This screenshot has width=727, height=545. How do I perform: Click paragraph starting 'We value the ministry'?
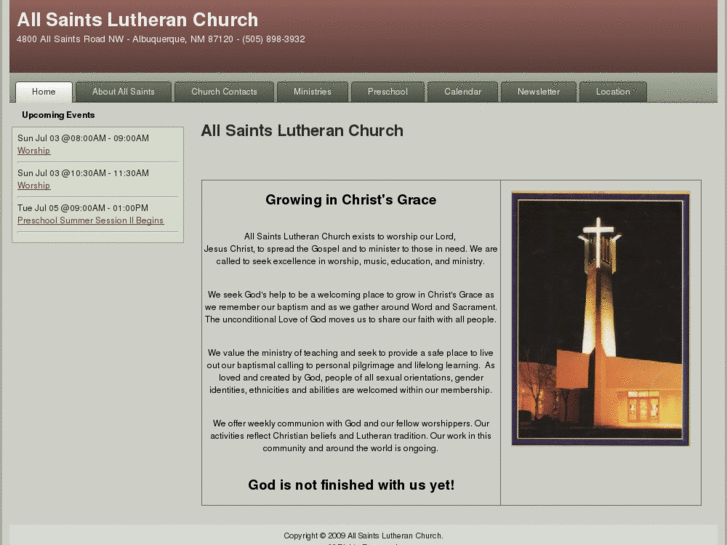click(351, 372)
